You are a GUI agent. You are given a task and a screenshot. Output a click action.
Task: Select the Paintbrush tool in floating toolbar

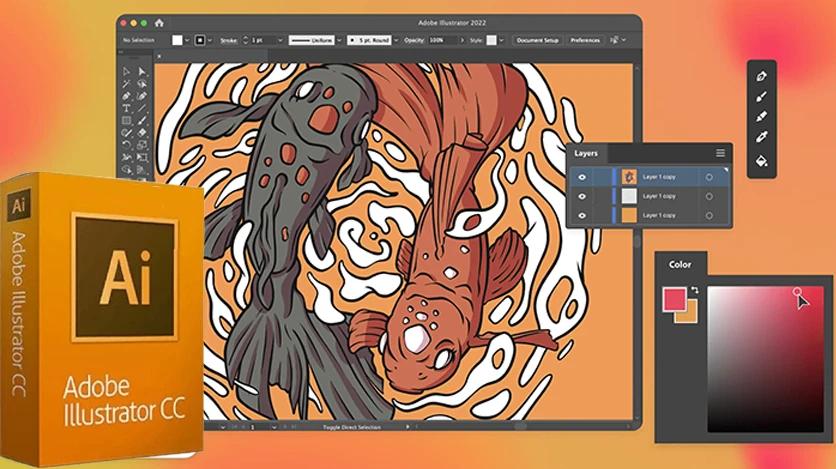click(x=762, y=98)
